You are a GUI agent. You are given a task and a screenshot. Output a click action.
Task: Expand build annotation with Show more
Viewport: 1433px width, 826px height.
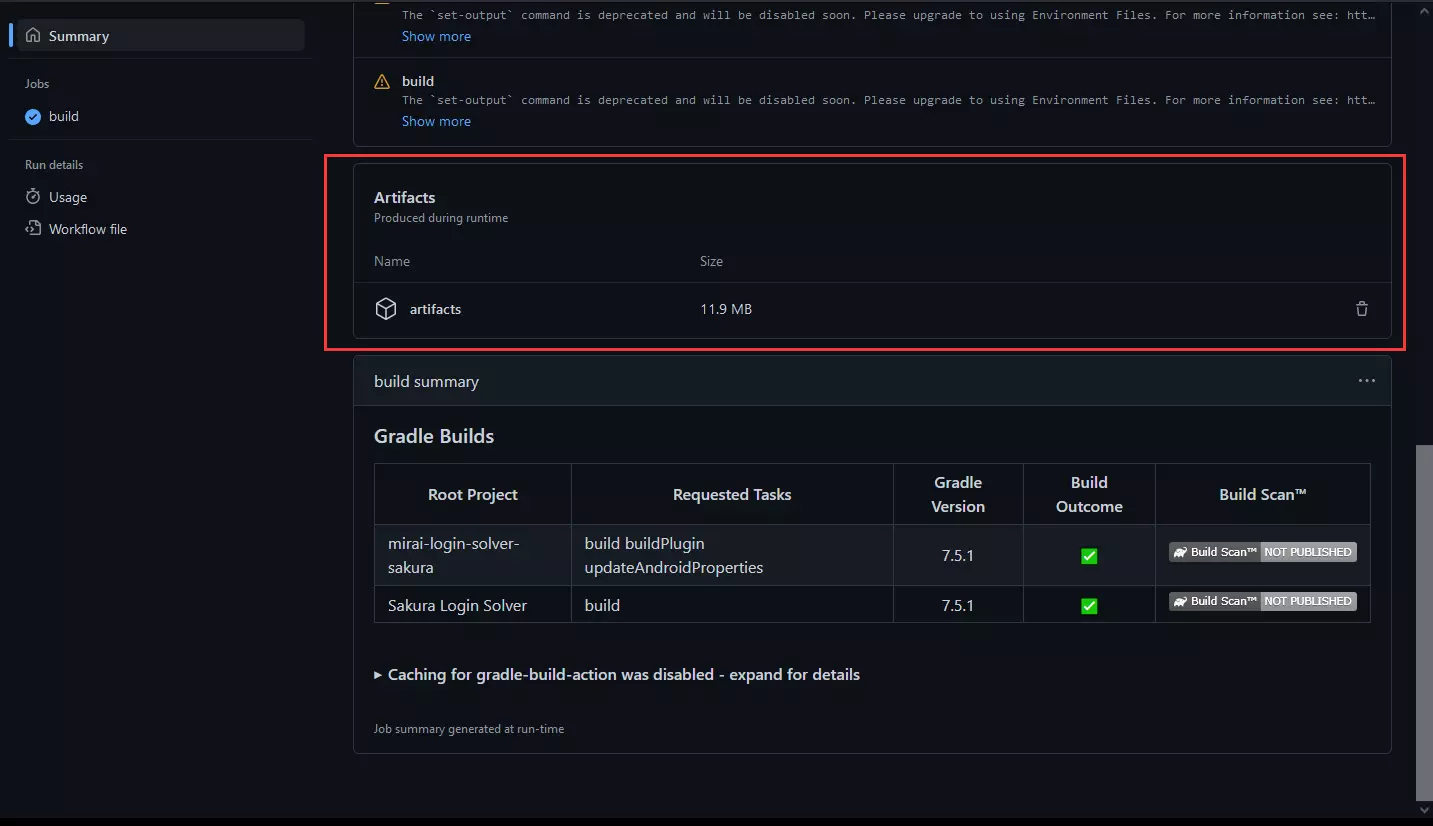[436, 121]
